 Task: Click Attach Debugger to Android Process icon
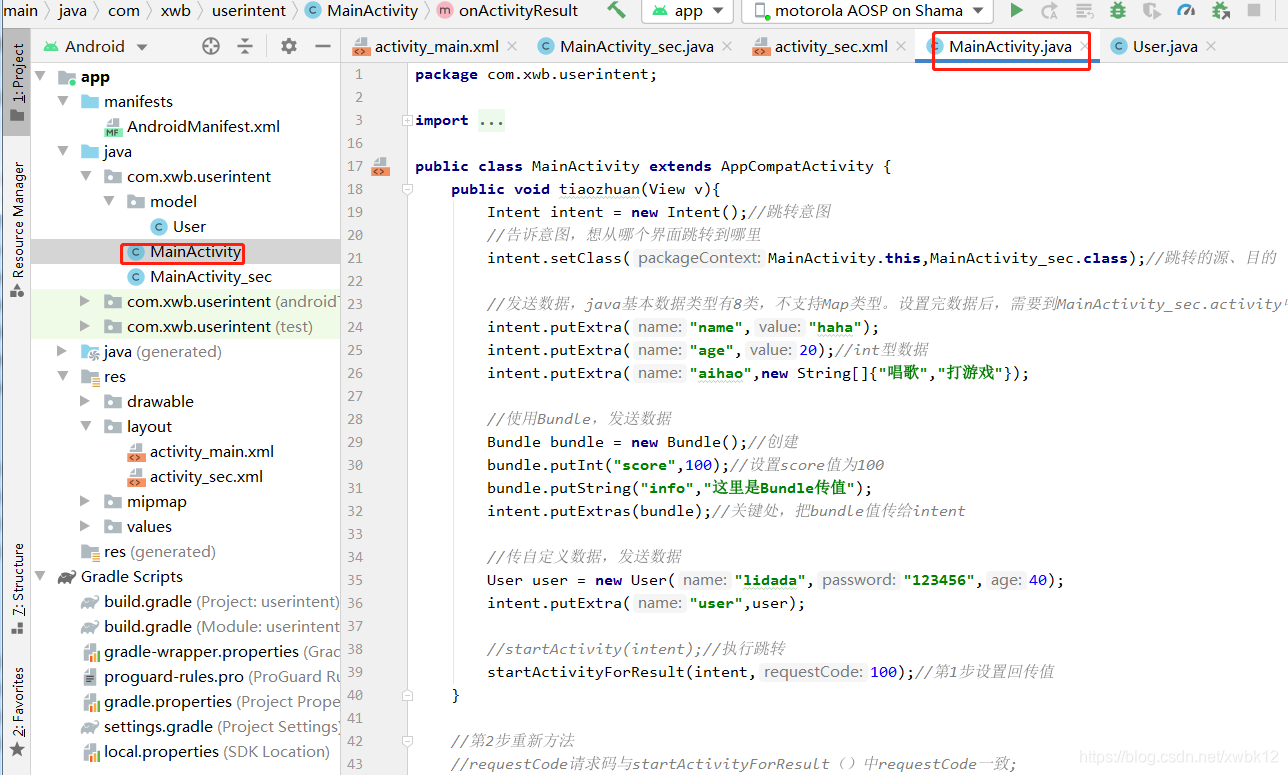[x=1220, y=11]
